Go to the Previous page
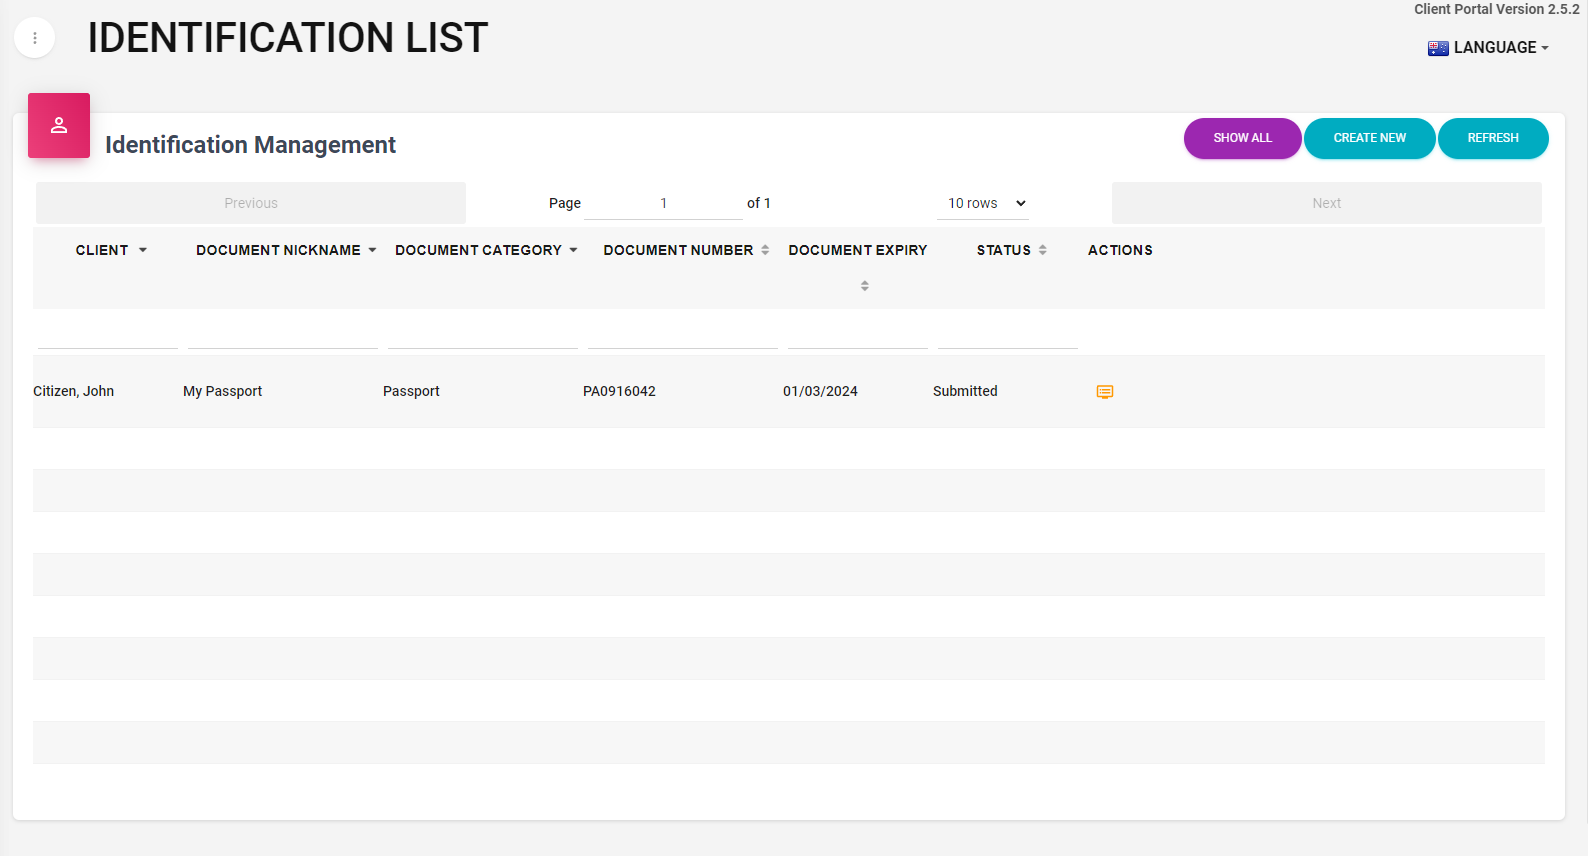1588x856 pixels. click(x=251, y=203)
